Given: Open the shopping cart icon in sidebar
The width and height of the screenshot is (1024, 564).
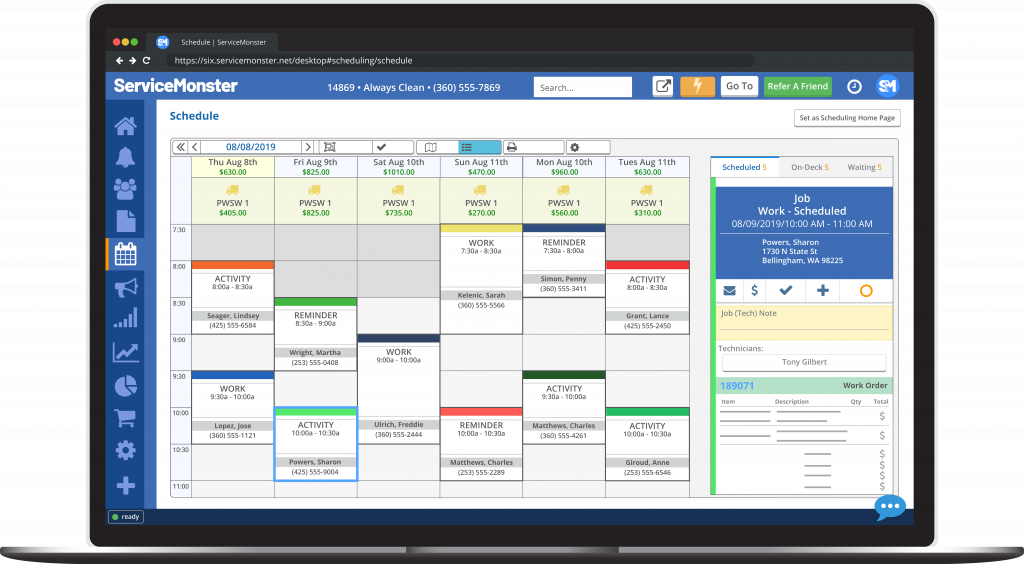Looking at the screenshot, I should click(x=125, y=418).
